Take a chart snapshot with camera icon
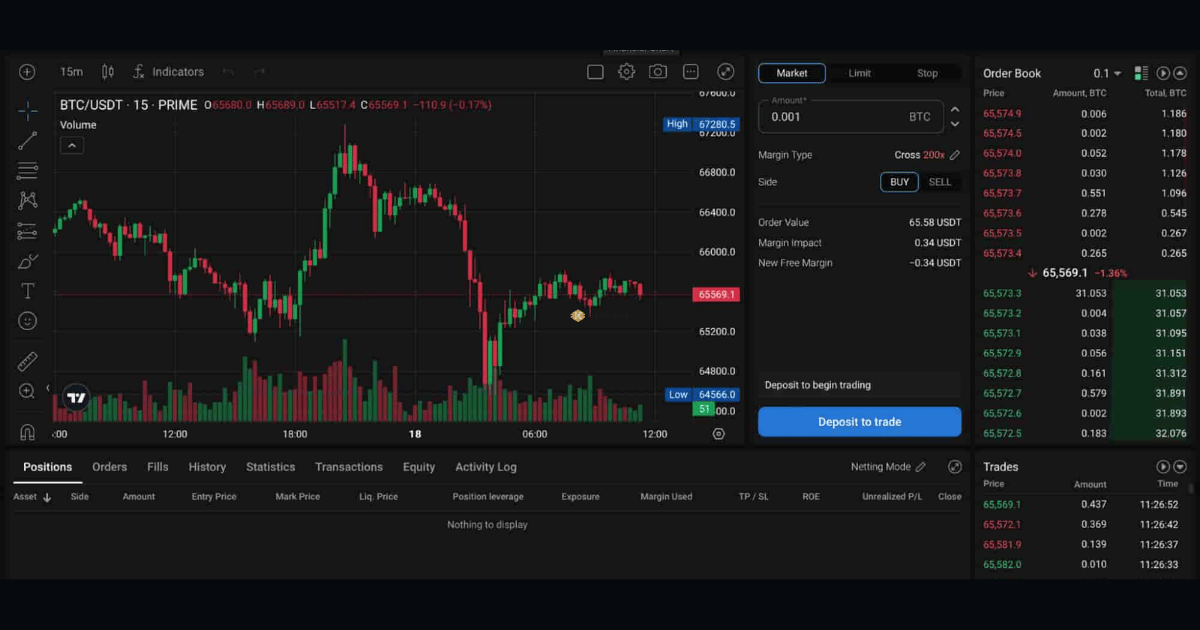Viewport: 1200px width, 630px height. pos(658,72)
